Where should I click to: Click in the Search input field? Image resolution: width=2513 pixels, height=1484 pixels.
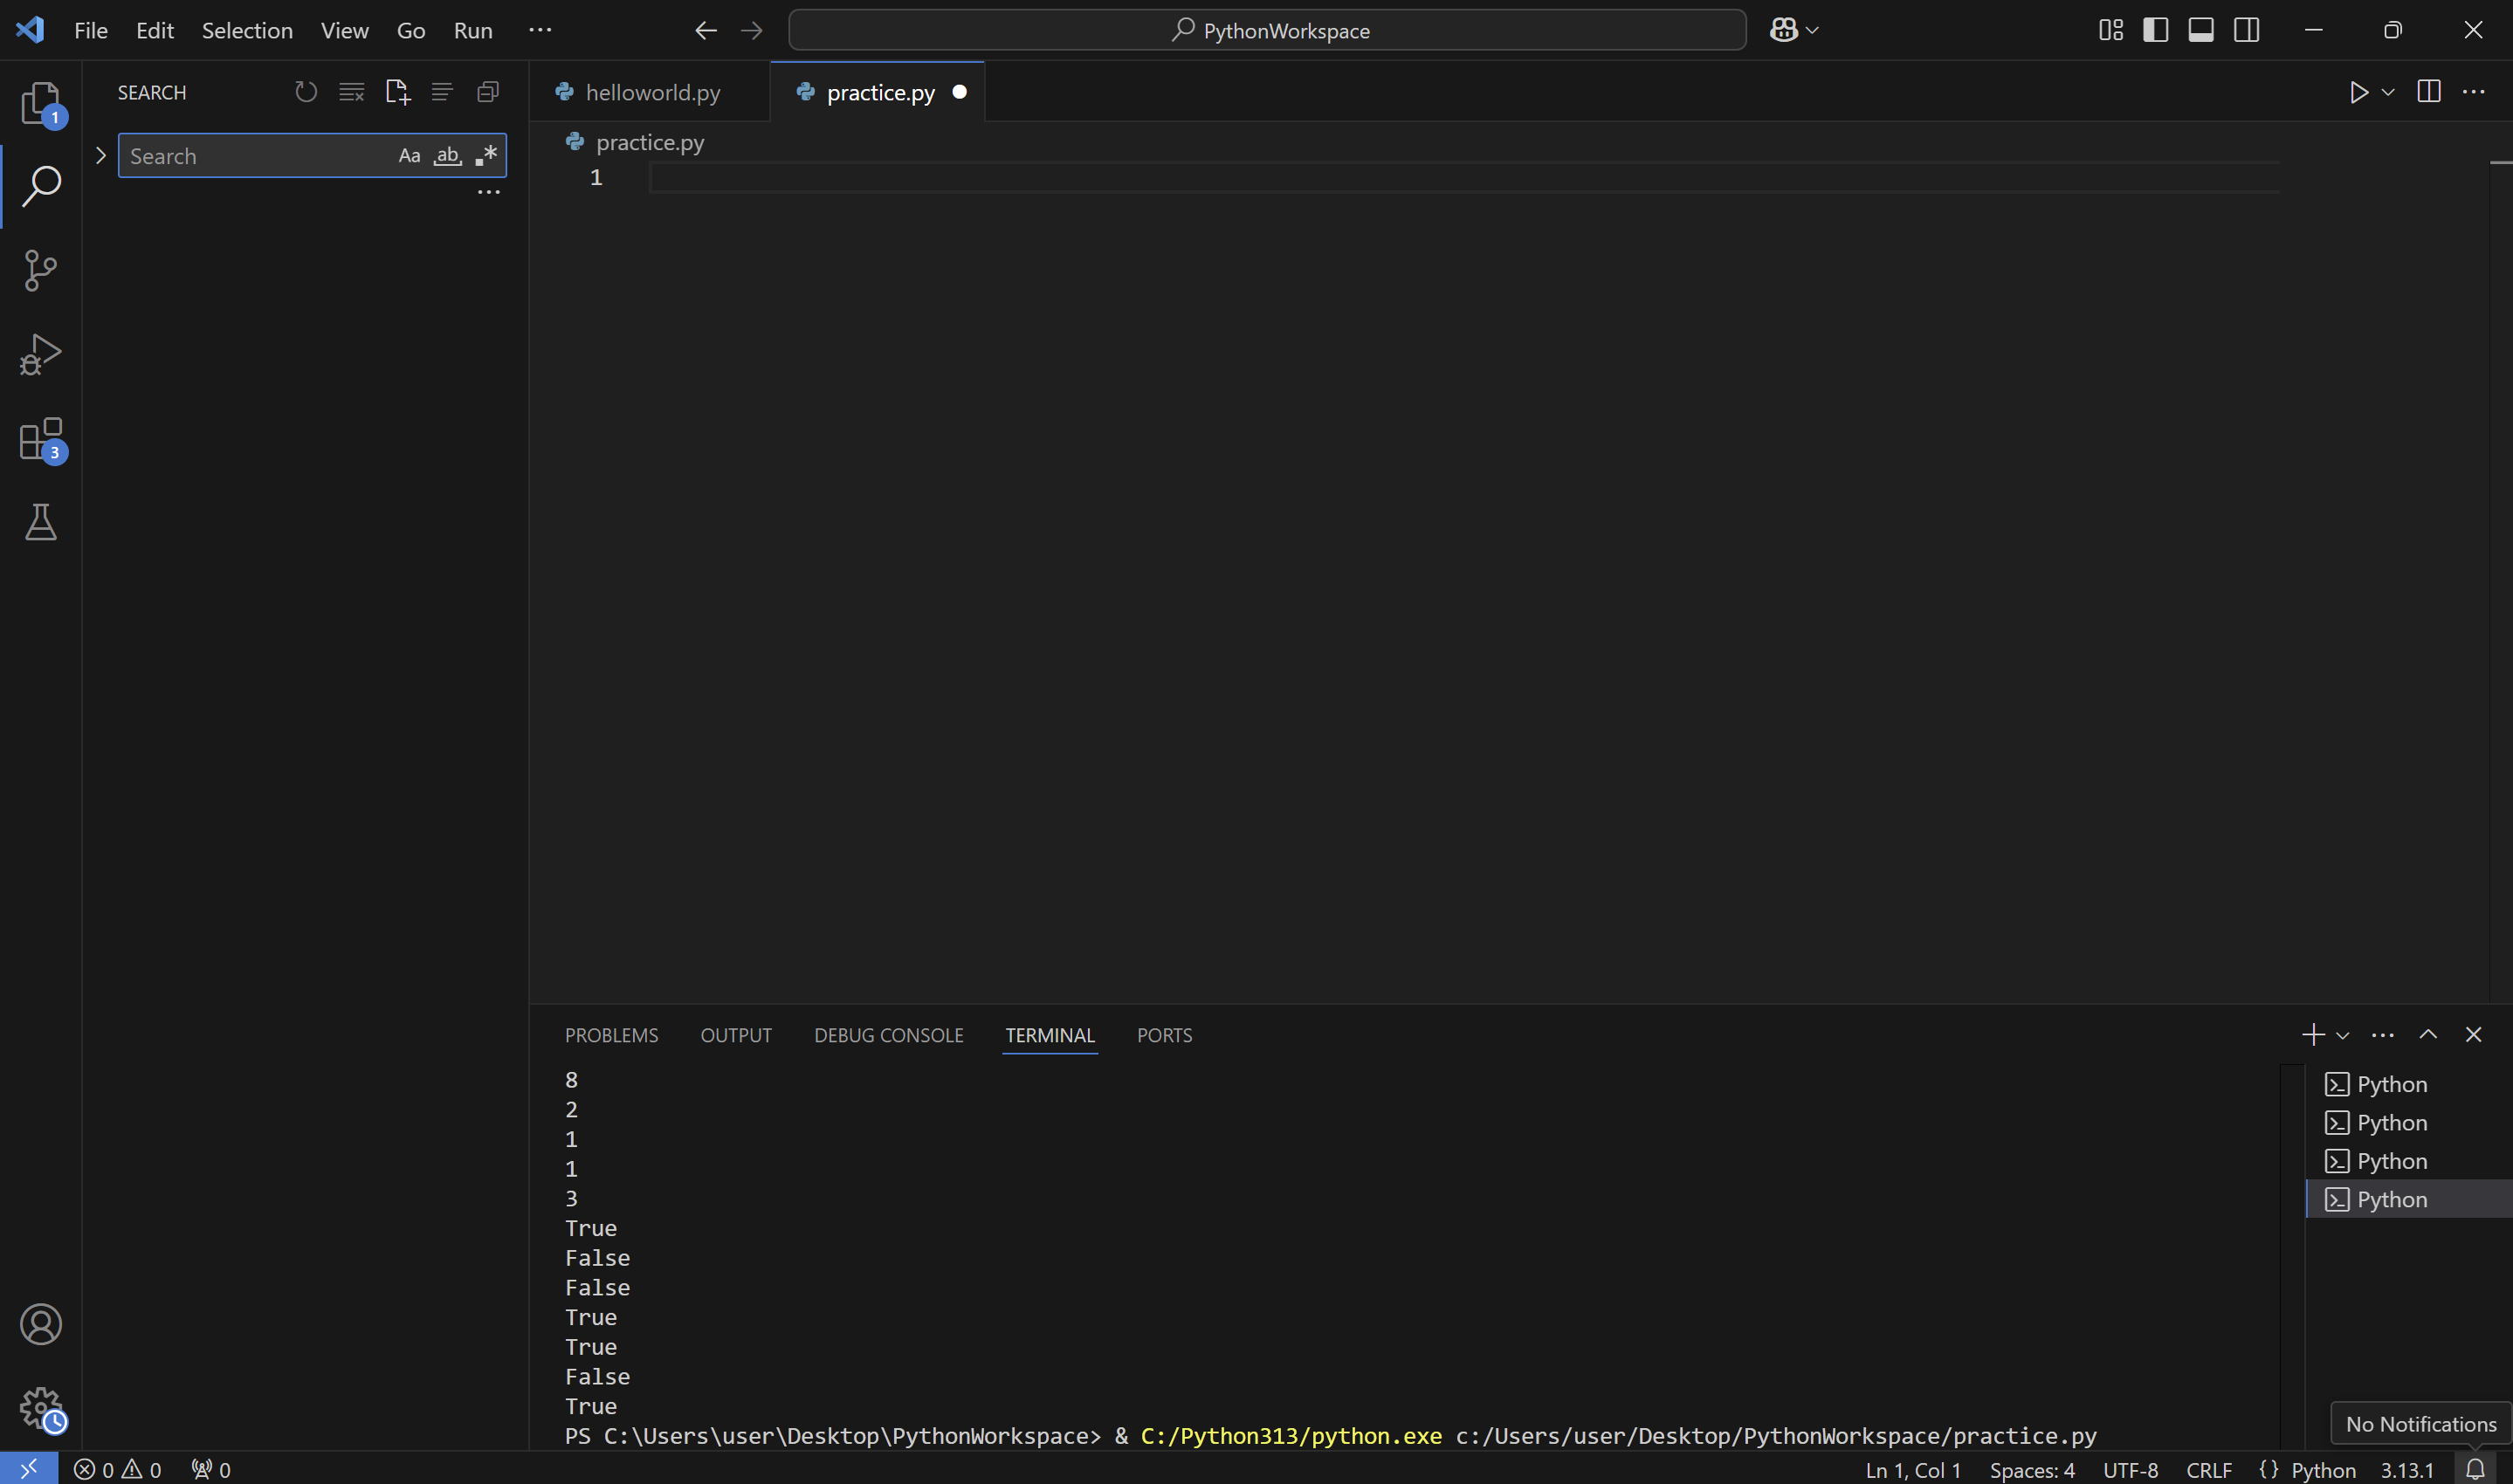255,156
